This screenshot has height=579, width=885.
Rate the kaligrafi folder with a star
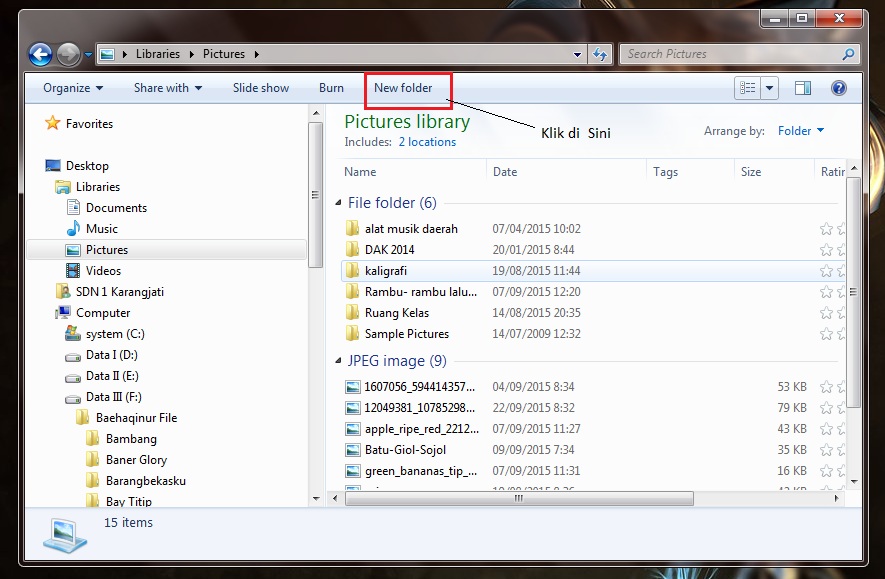tap(827, 271)
